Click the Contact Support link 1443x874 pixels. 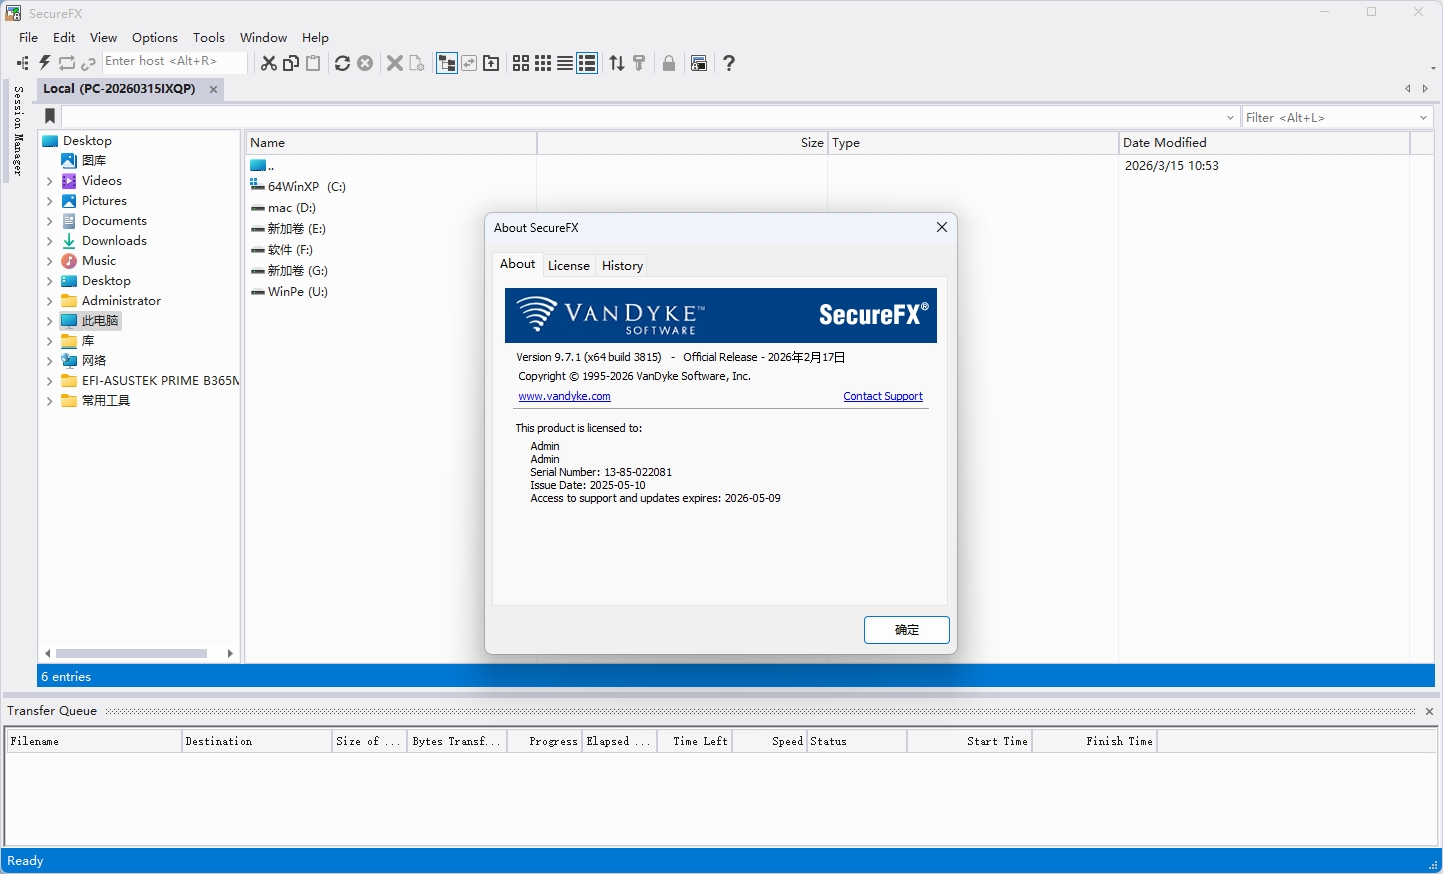click(882, 396)
